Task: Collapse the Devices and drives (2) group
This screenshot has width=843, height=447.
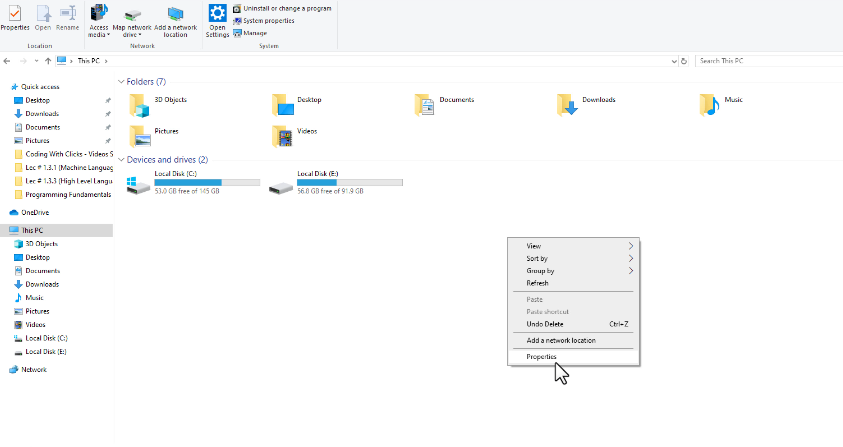Action: point(121,160)
